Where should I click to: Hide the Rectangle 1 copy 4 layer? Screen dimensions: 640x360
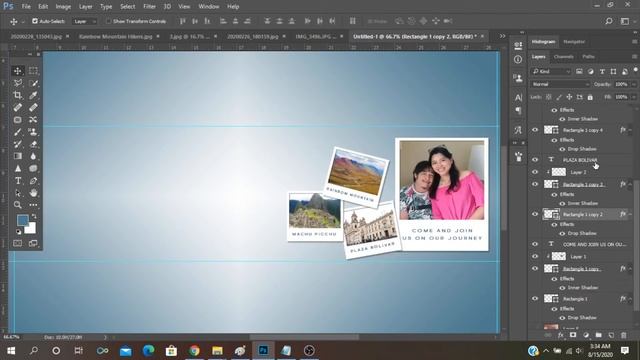(535, 130)
